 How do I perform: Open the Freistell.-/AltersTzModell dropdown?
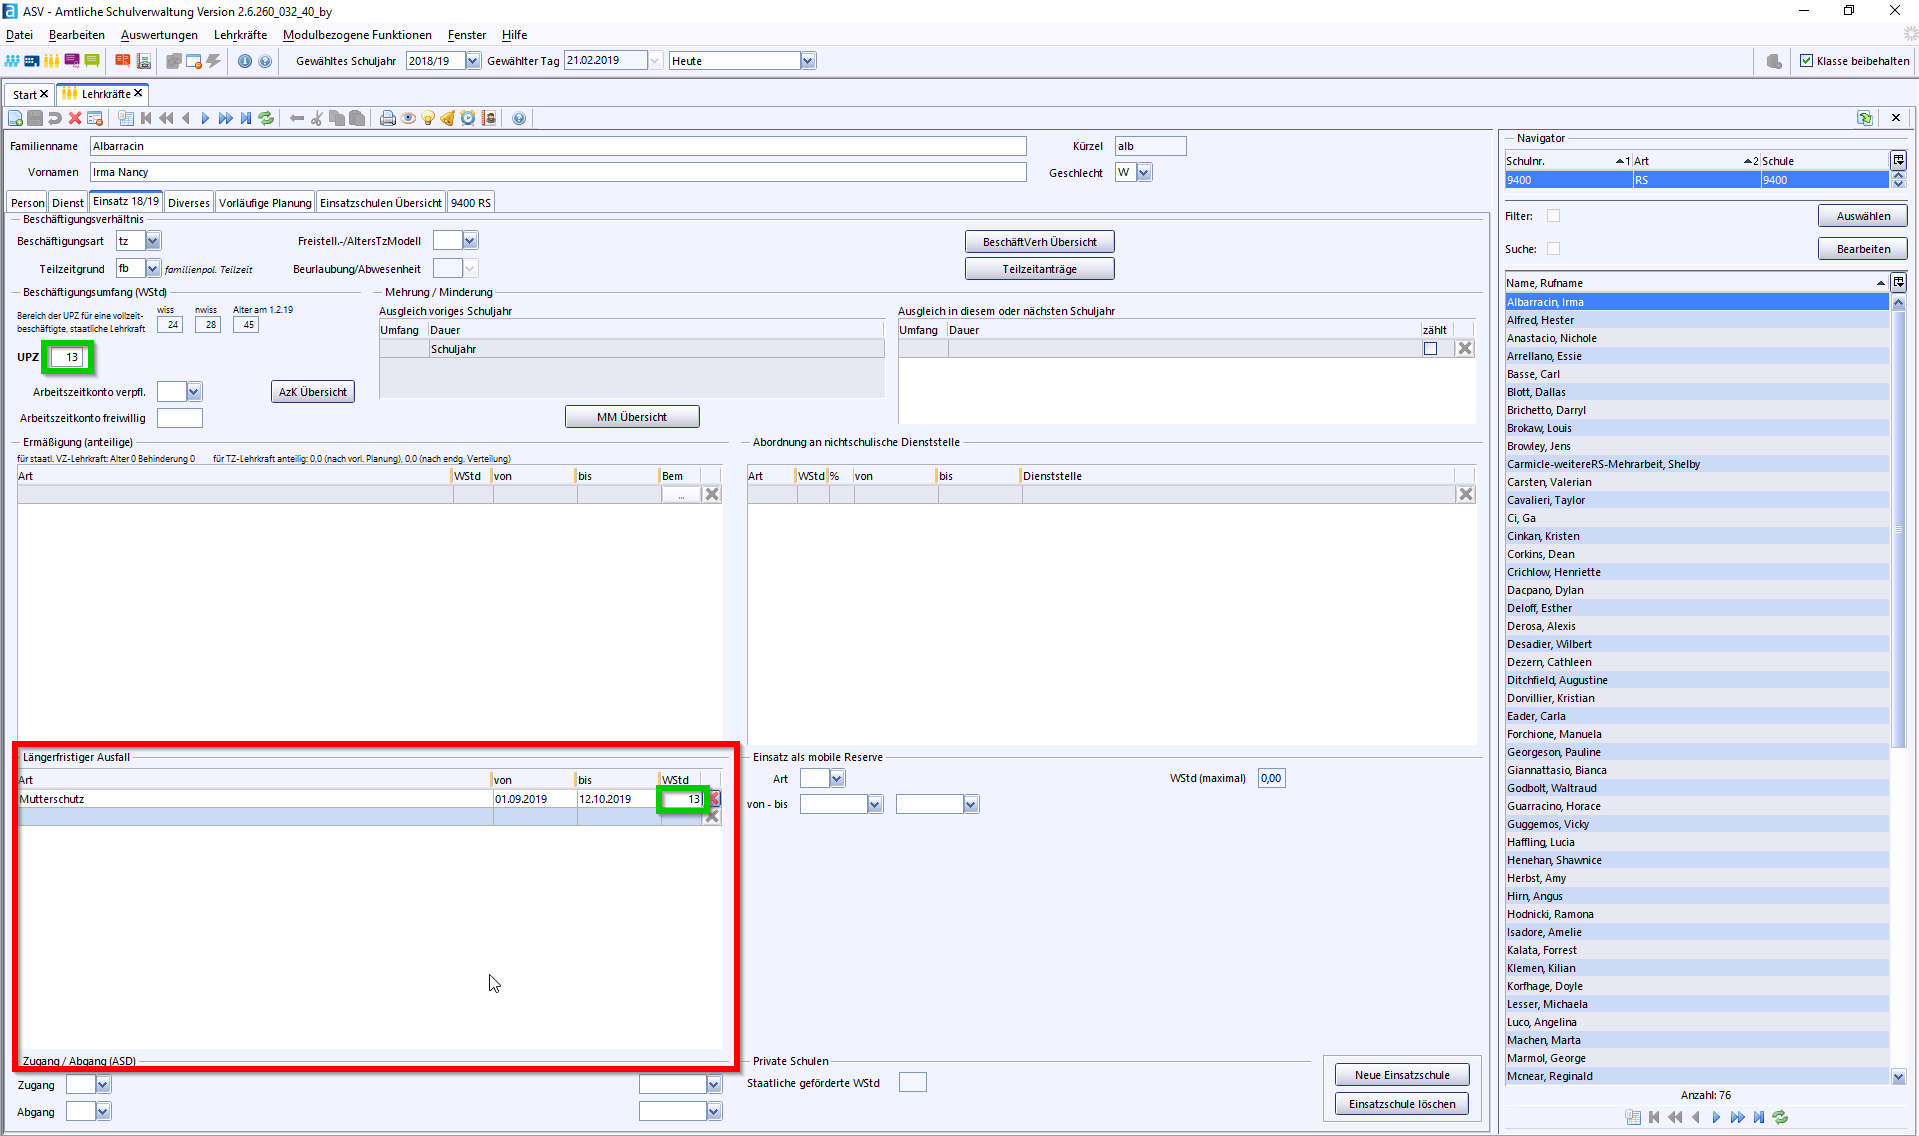pos(470,240)
